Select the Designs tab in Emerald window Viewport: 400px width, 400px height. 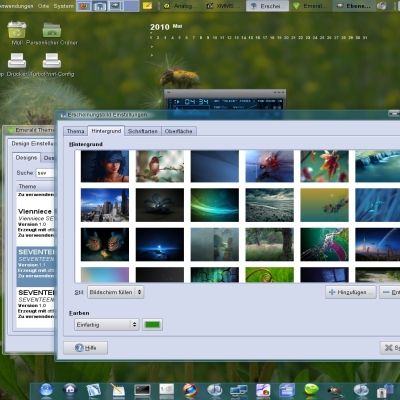click(x=26, y=157)
